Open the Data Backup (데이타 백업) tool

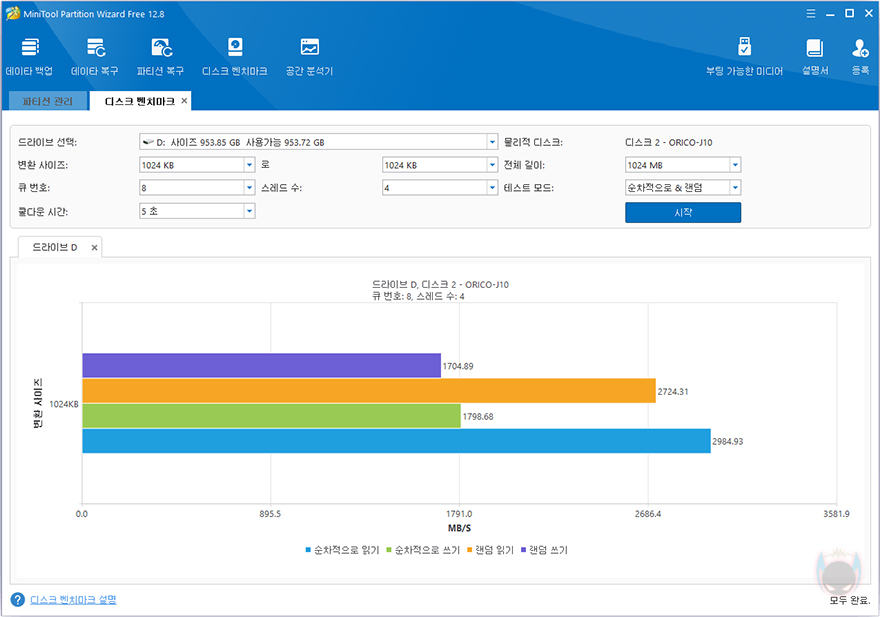coord(29,57)
